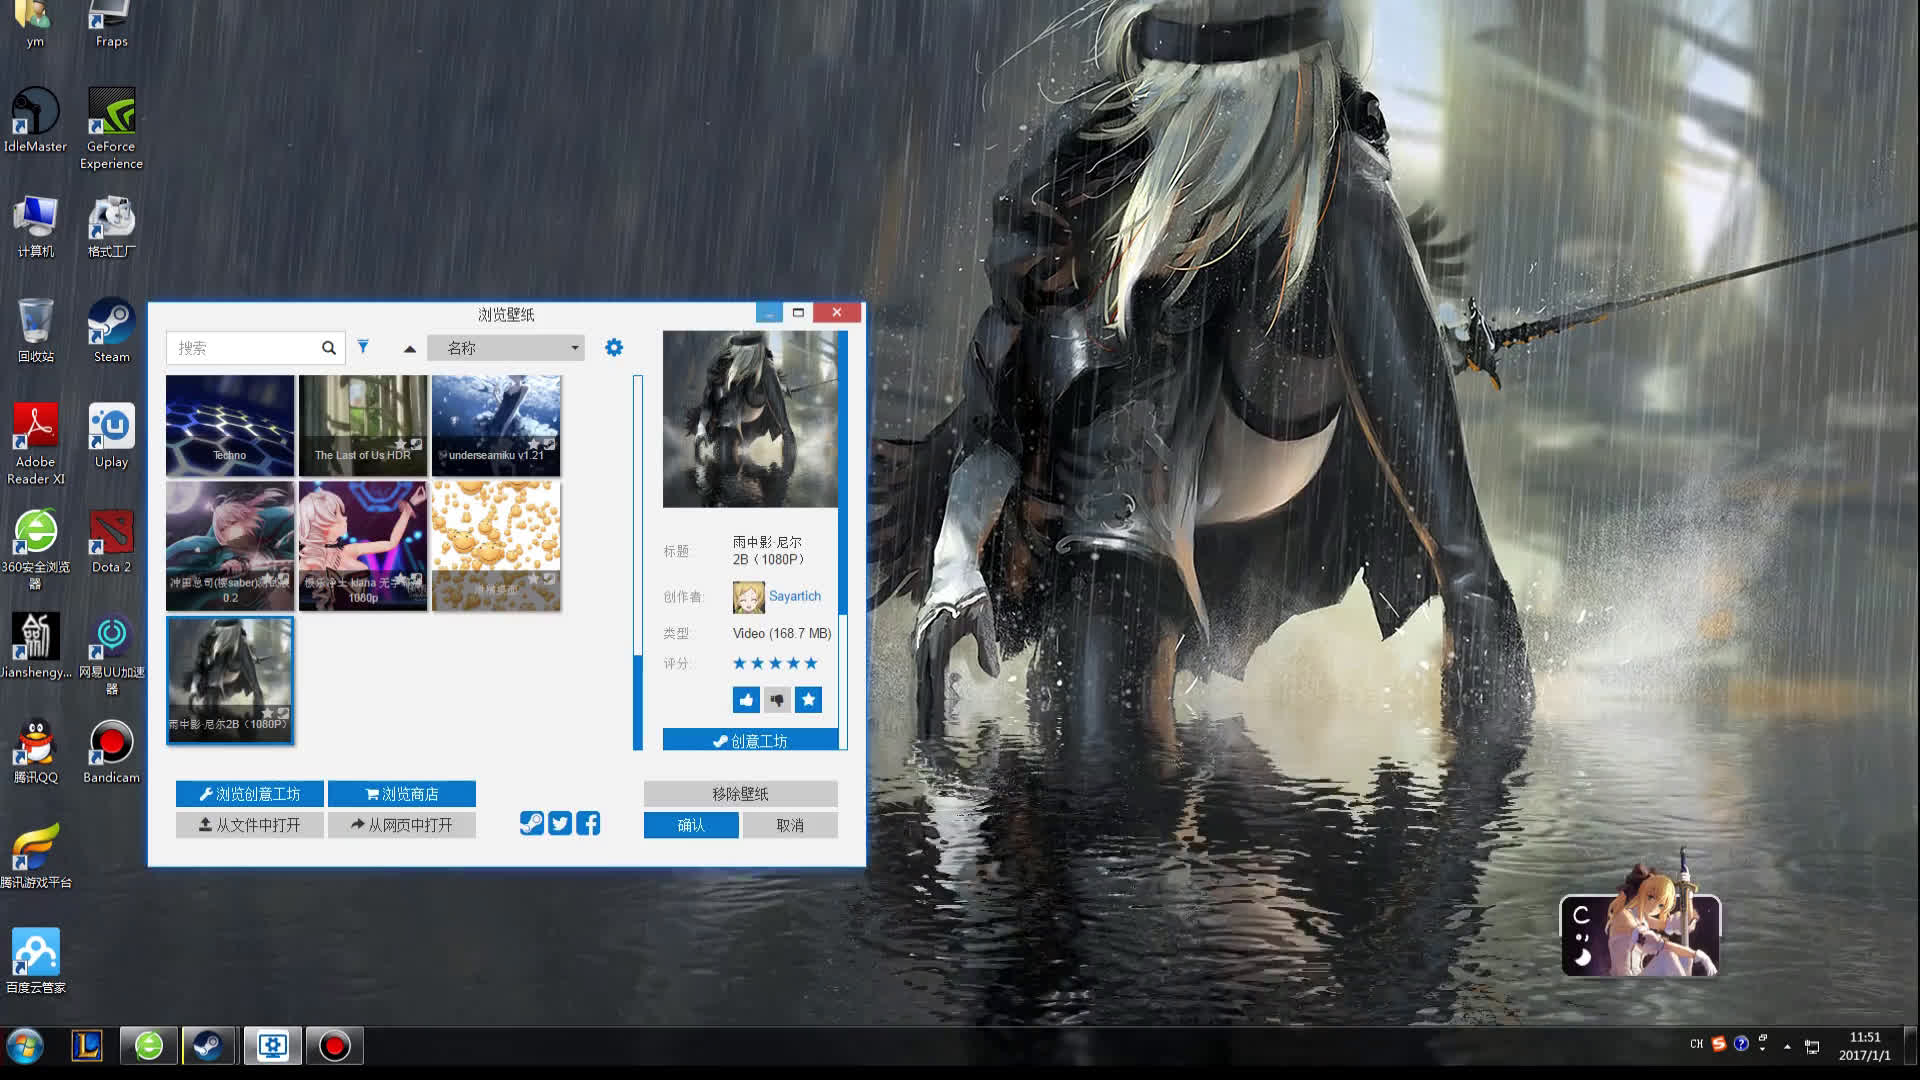The height and width of the screenshot is (1080, 1920).
Task: Click the favorite star button
Action: [808, 700]
